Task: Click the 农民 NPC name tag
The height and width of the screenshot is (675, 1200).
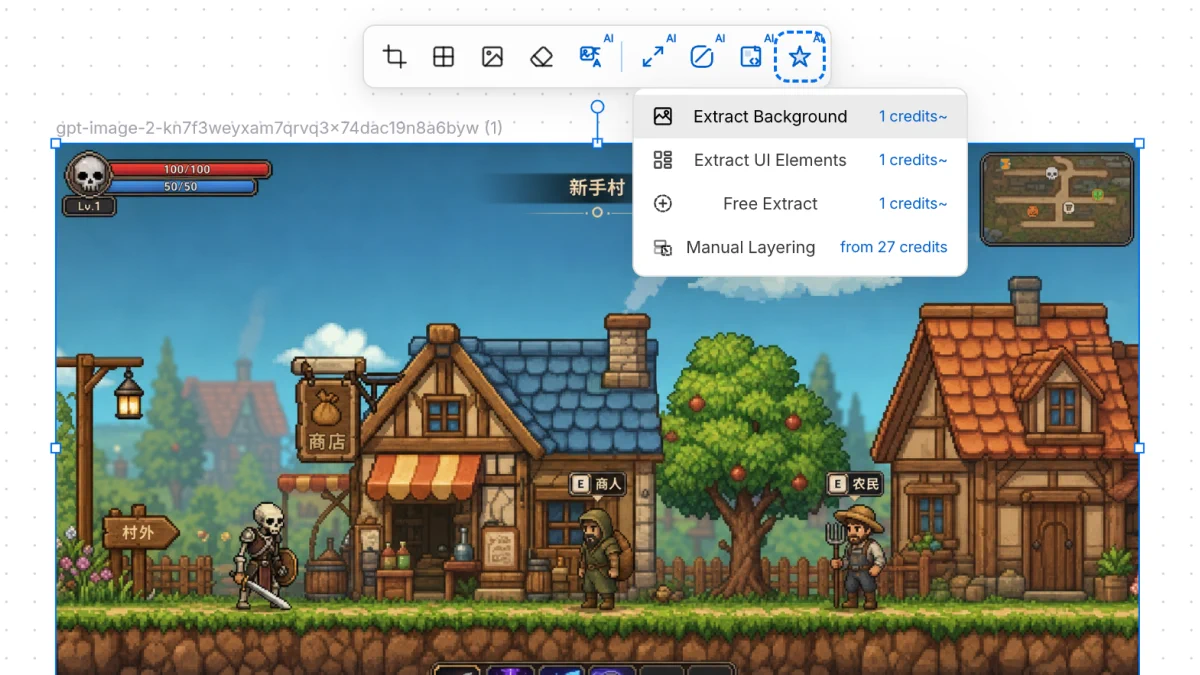Action: 854,485
